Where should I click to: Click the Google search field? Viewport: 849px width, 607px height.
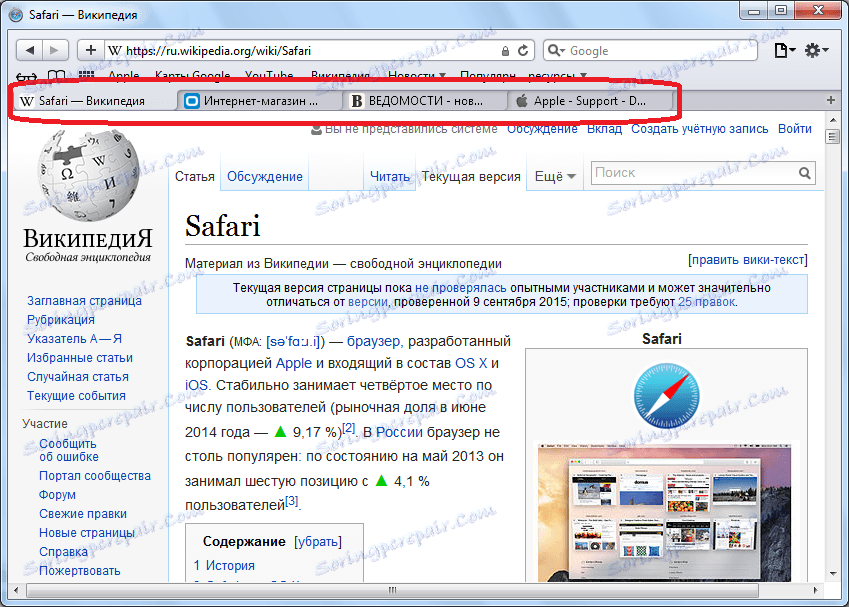tap(650, 51)
